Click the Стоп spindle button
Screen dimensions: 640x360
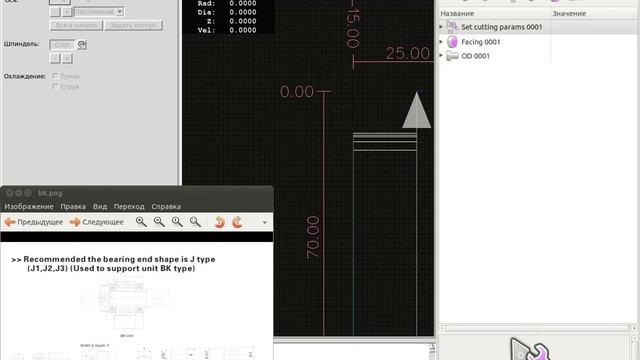click(x=62, y=44)
